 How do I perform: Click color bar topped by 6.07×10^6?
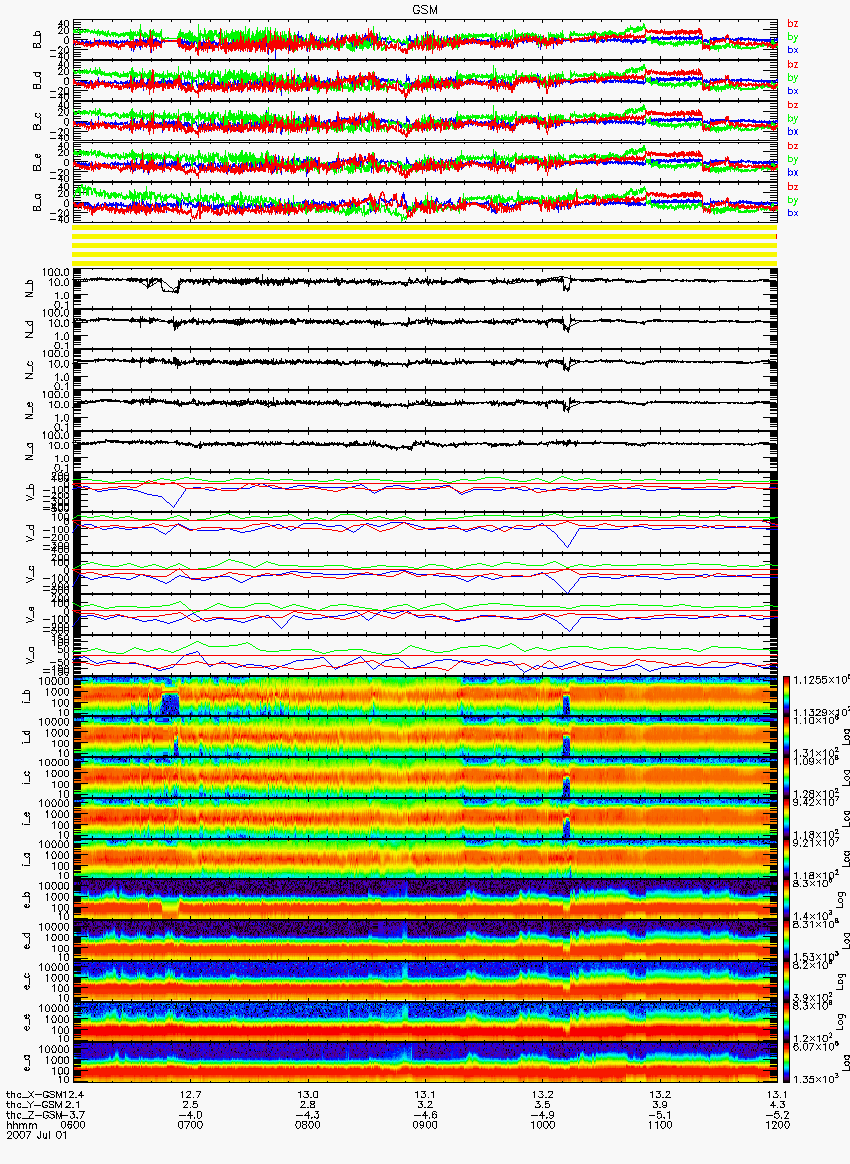[787, 1064]
